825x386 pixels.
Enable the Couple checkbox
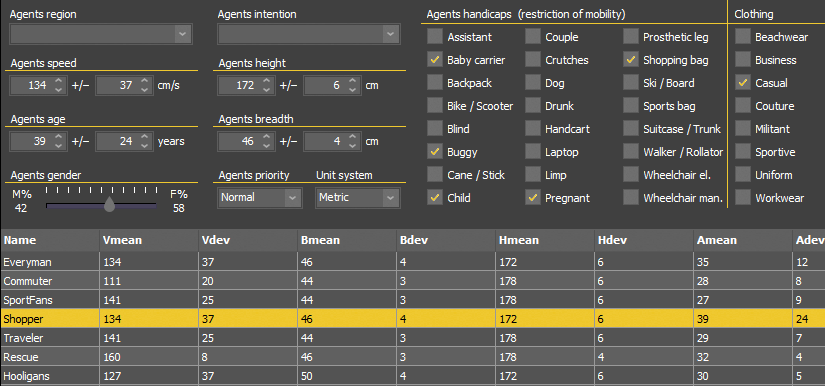(x=533, y=37)
